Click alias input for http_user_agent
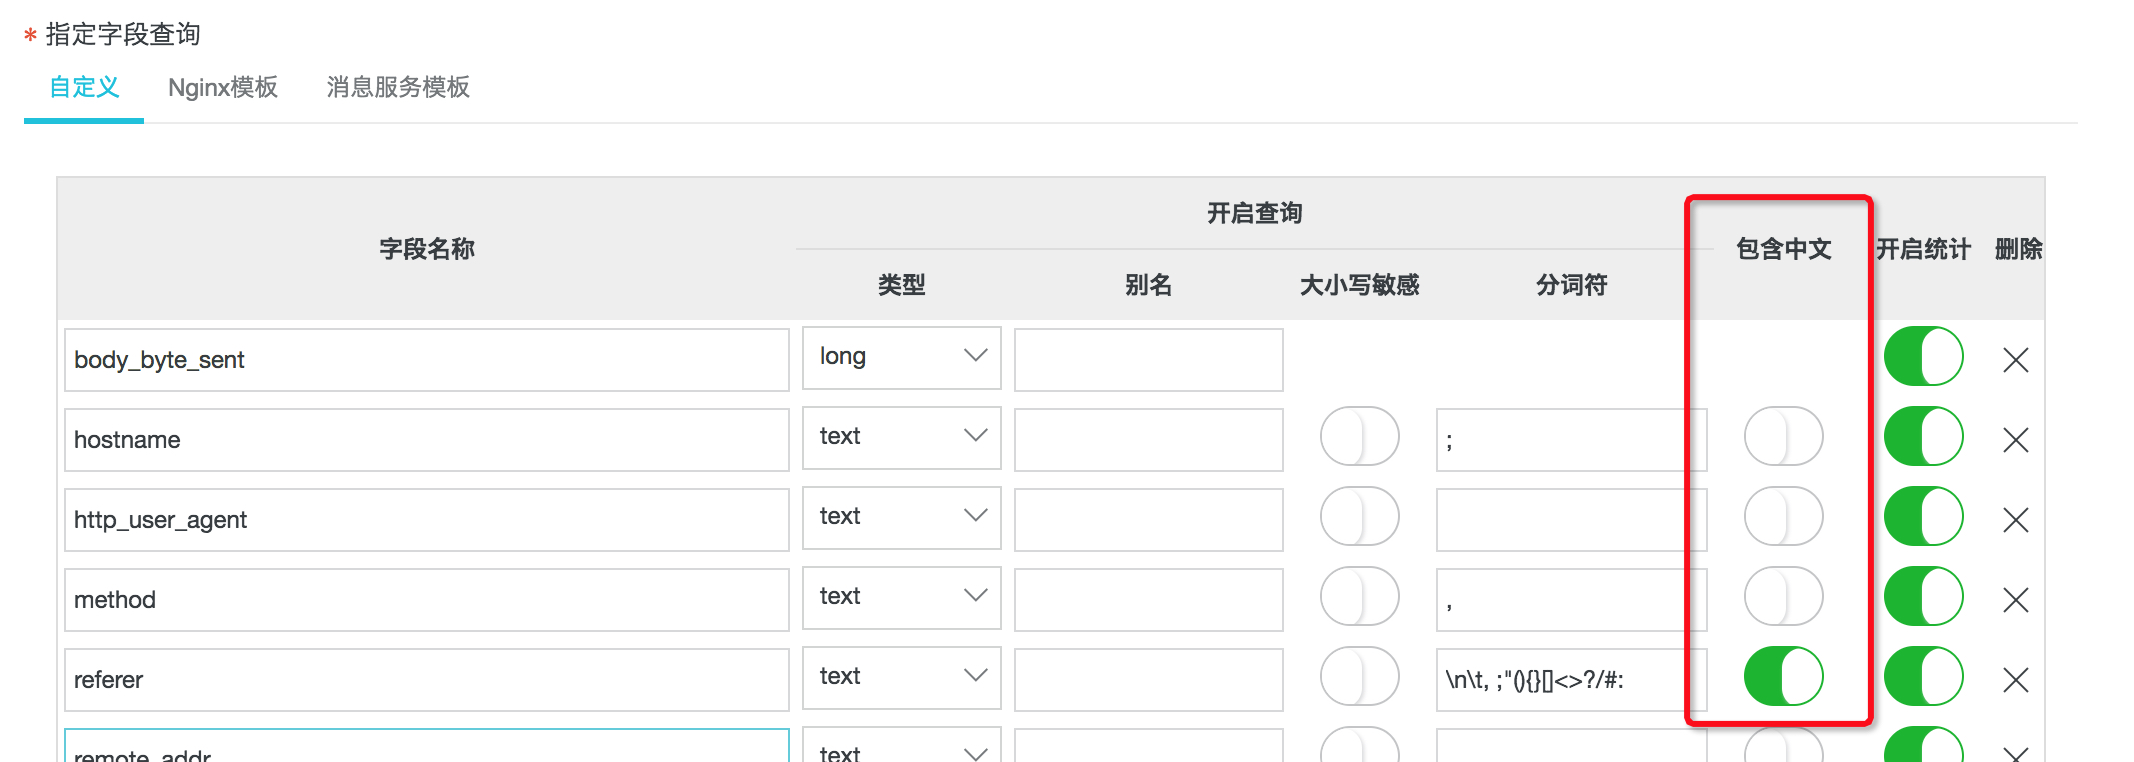Viewport: 2134px width, 762px height. point(1149,520)
